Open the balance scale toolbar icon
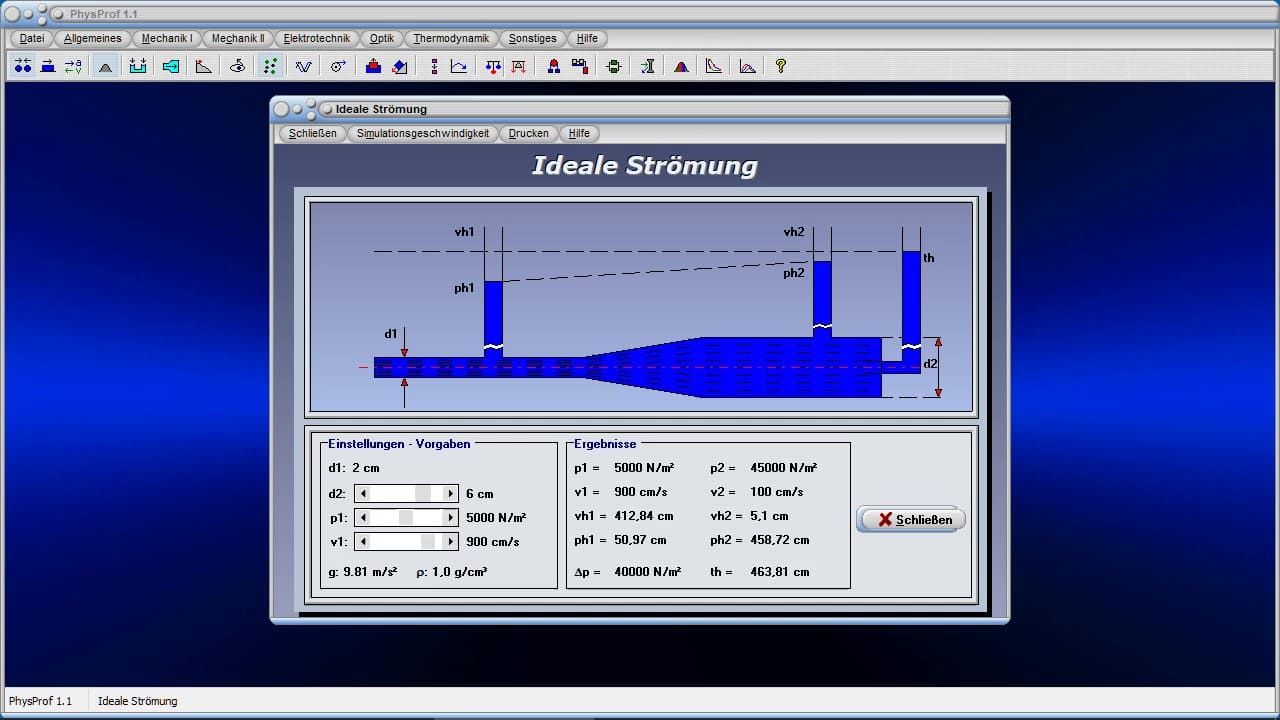The height and width of the screenshot is (720, 1280). pyautogui.click(x=492, y=66)
